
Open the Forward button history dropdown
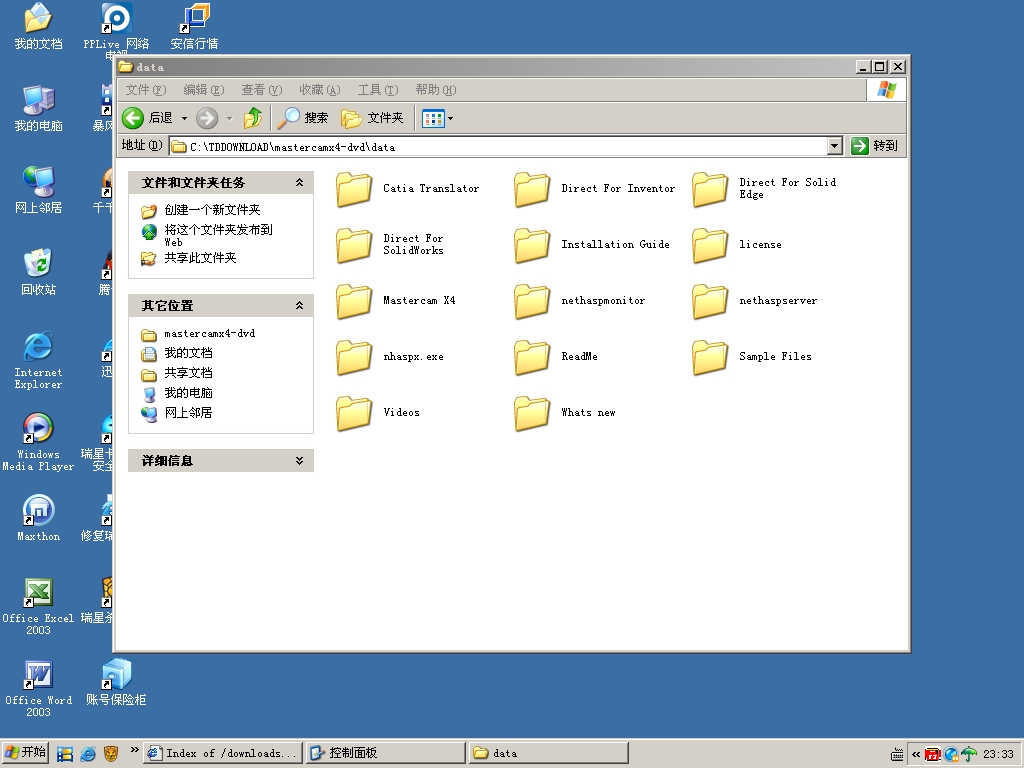point(229,118)
